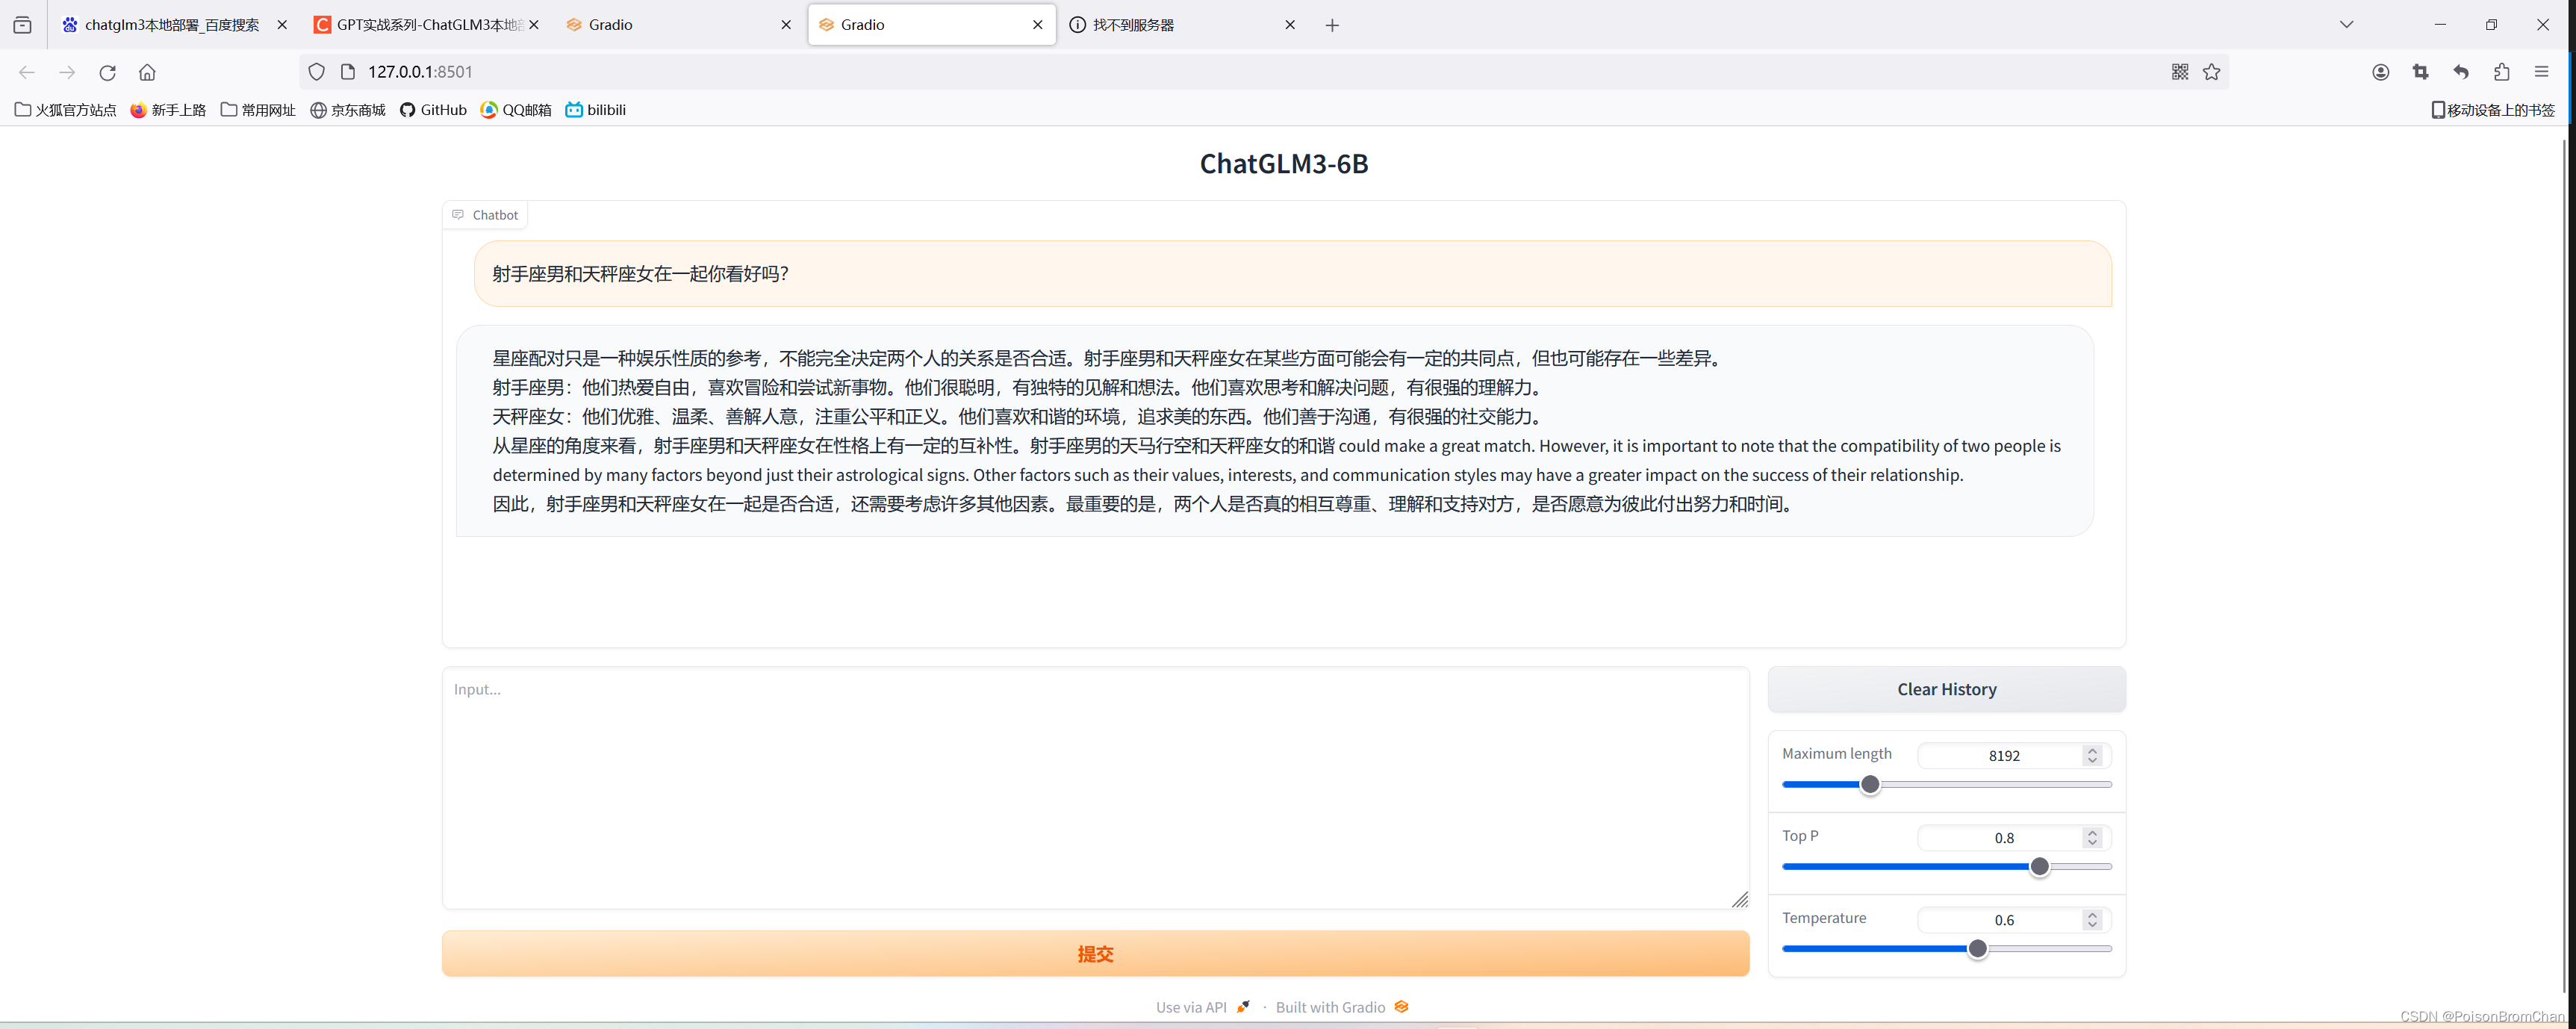Open the QR code icon in the address bar
Screen dimensions: 2576x1029
2180,72
